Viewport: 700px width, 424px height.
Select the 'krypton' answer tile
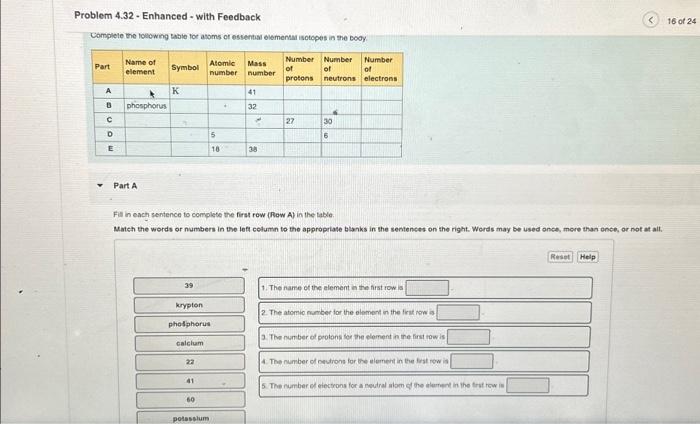189,305
